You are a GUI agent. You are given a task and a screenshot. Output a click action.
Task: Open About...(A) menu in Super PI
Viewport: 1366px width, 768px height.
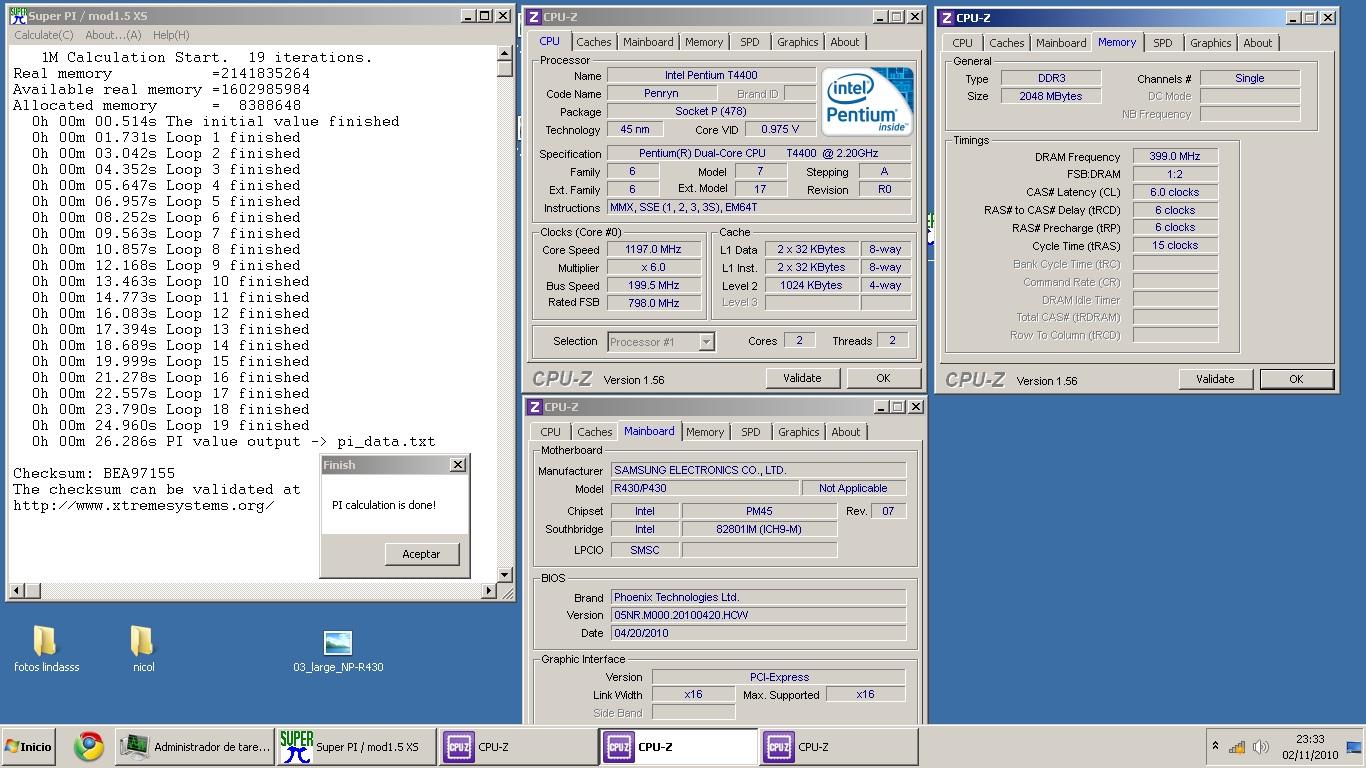(113, 35)
